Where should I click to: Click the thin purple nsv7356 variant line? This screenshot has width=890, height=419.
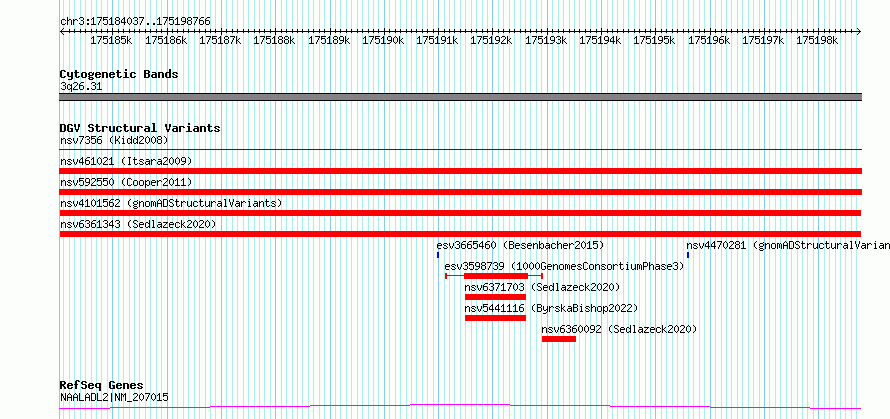click(x=460, y=150)
